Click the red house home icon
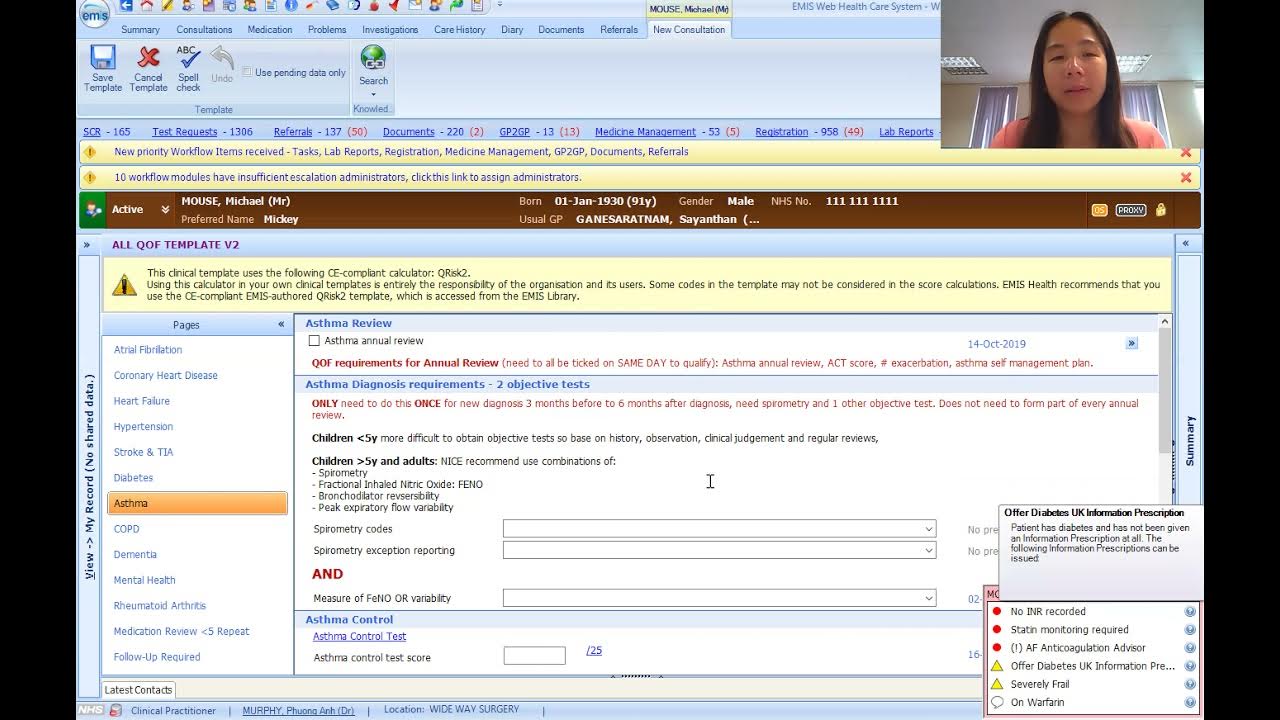 tap(147, 6)
